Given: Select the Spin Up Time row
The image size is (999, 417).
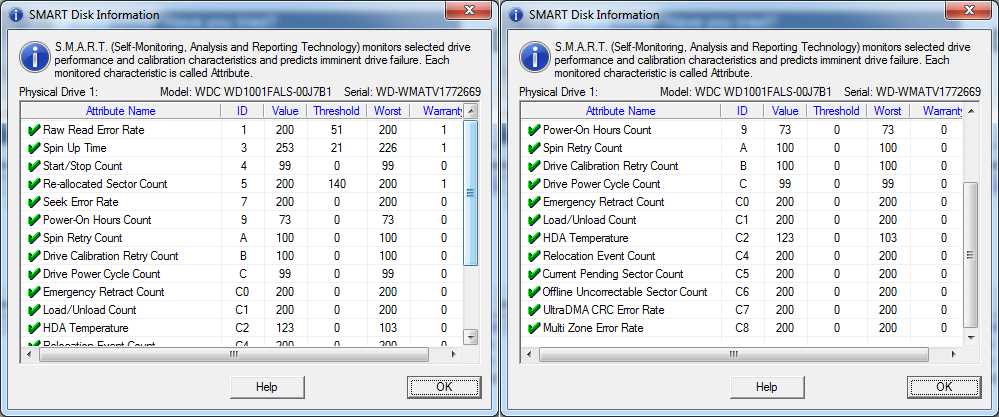Looking at the screenshot, I should click(x=243, y=148).
